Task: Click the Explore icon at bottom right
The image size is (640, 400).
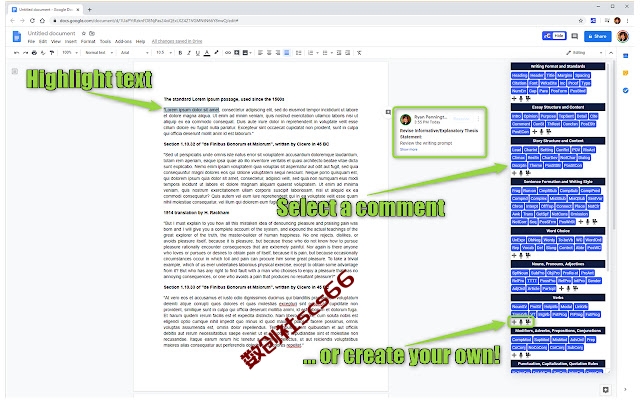Action: click(606, 390)
